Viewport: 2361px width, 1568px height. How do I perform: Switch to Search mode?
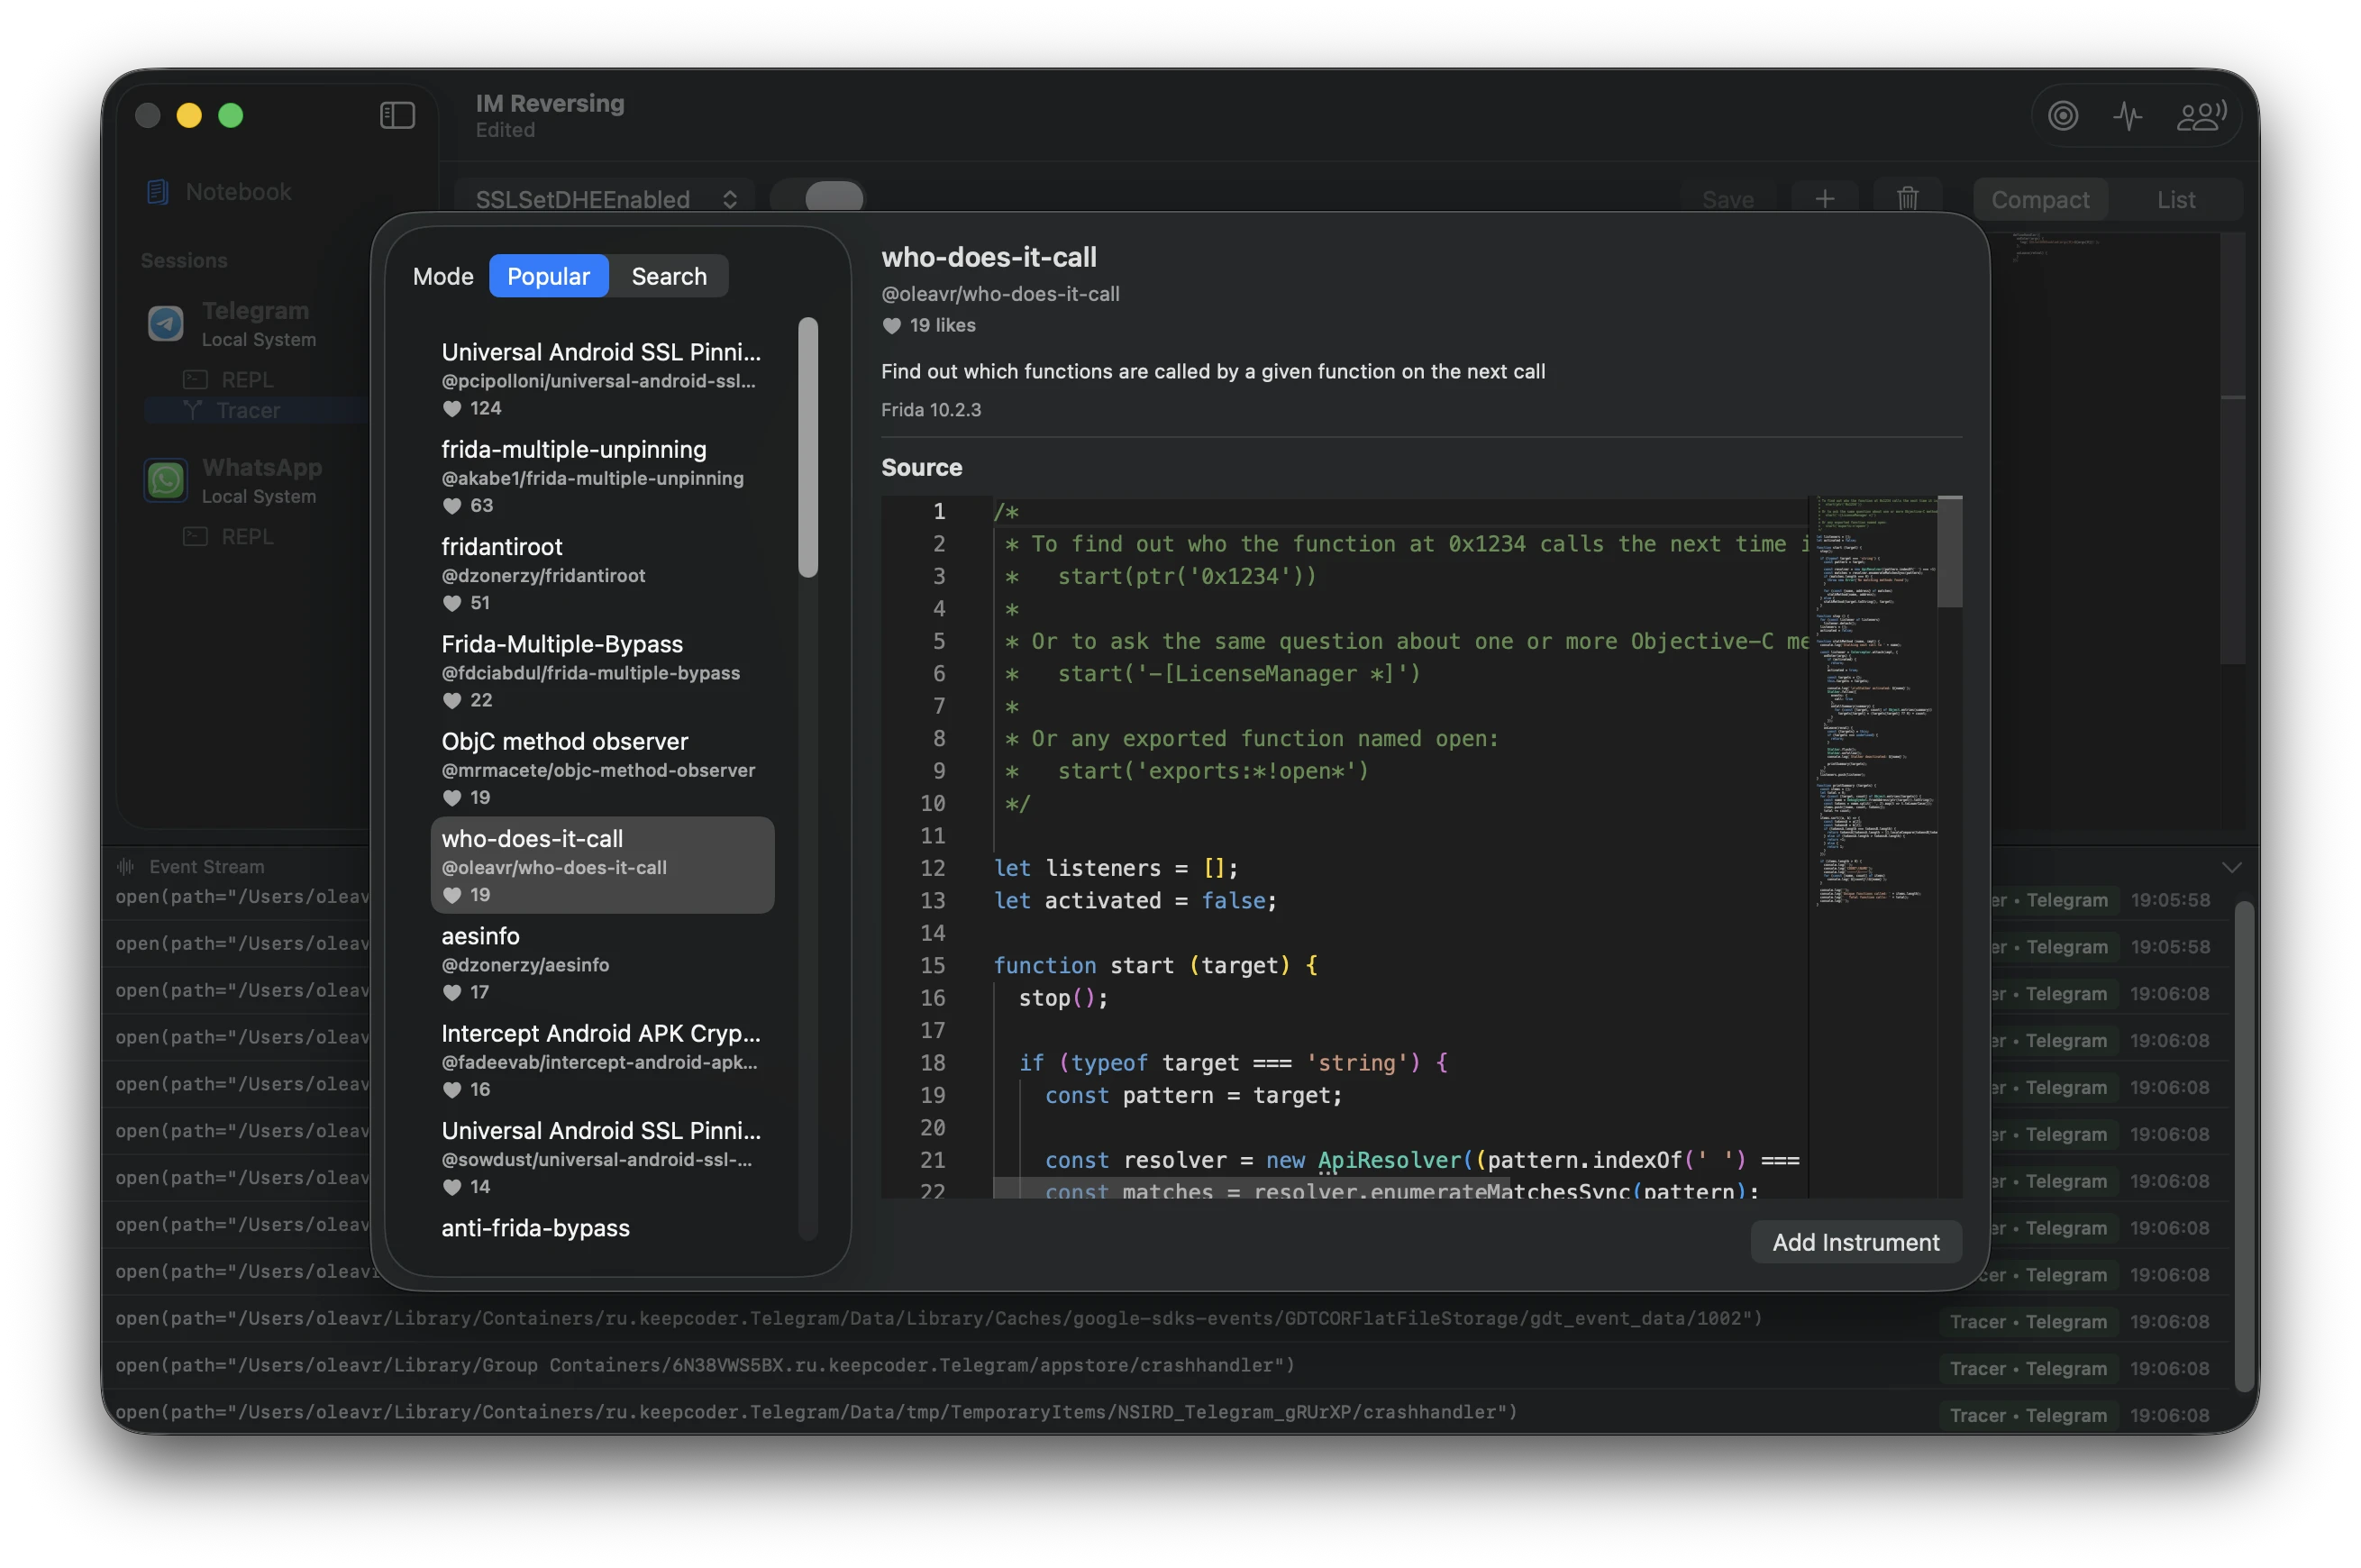click(669, 276)
